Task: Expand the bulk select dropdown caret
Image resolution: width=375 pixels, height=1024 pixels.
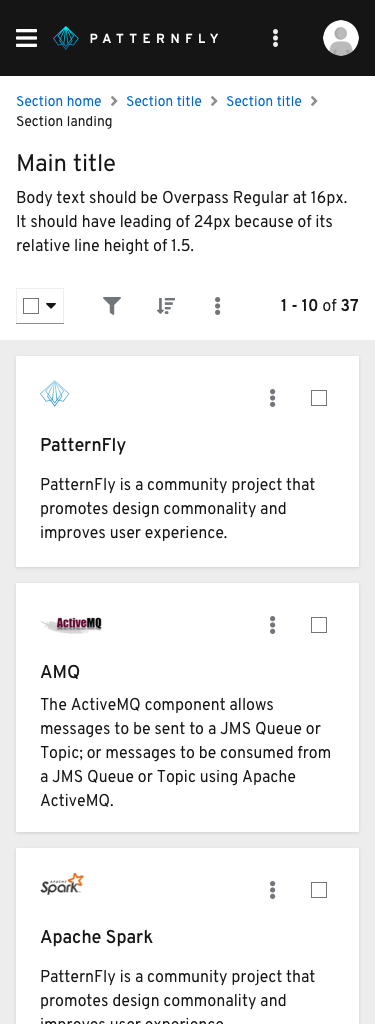Action: click(51, 306)
